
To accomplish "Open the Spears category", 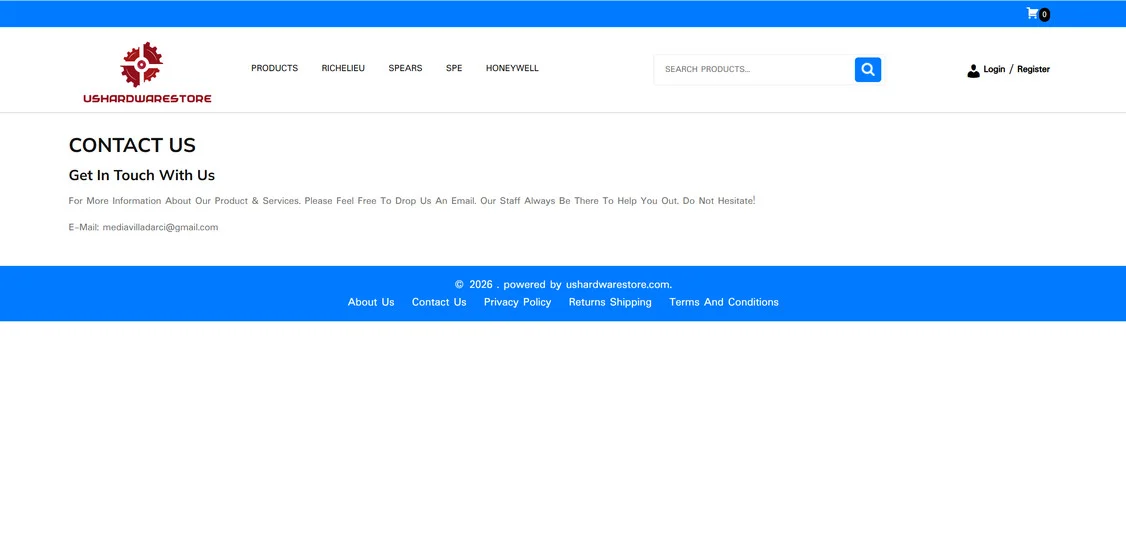I will pyautogui.click(x=405, y=68).
